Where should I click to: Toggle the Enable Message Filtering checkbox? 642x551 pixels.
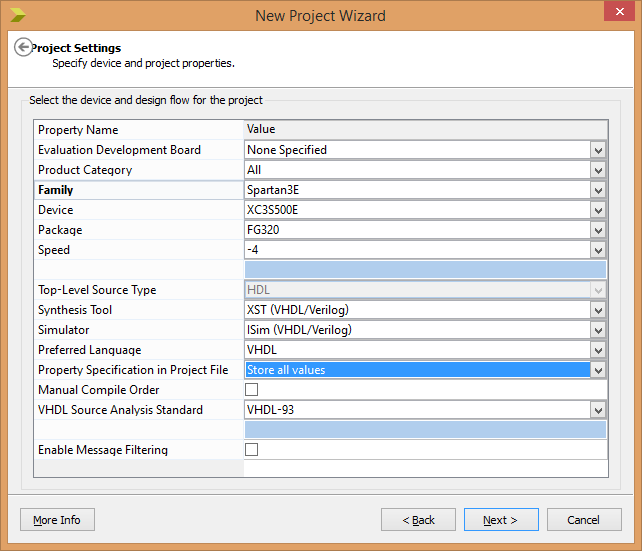click(x=251, y=449)
